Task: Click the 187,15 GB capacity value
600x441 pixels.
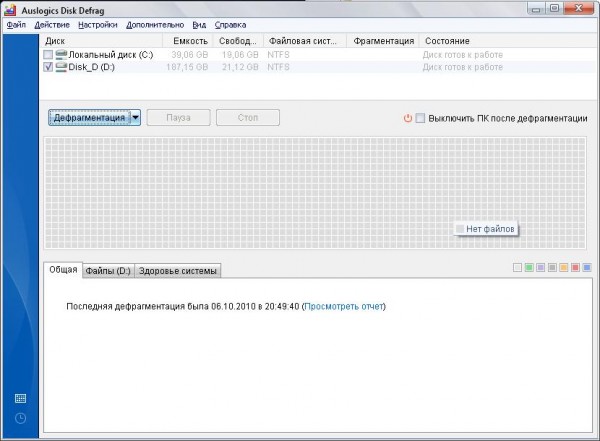Action: coord(187,67)
